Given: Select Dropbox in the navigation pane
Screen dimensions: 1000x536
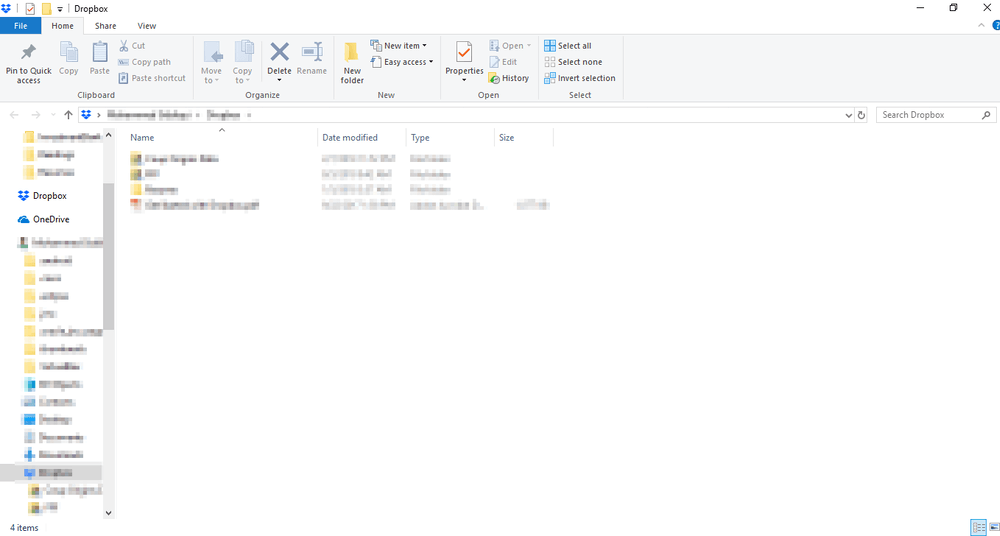Looking at the screenshot, I should (43, 196).
